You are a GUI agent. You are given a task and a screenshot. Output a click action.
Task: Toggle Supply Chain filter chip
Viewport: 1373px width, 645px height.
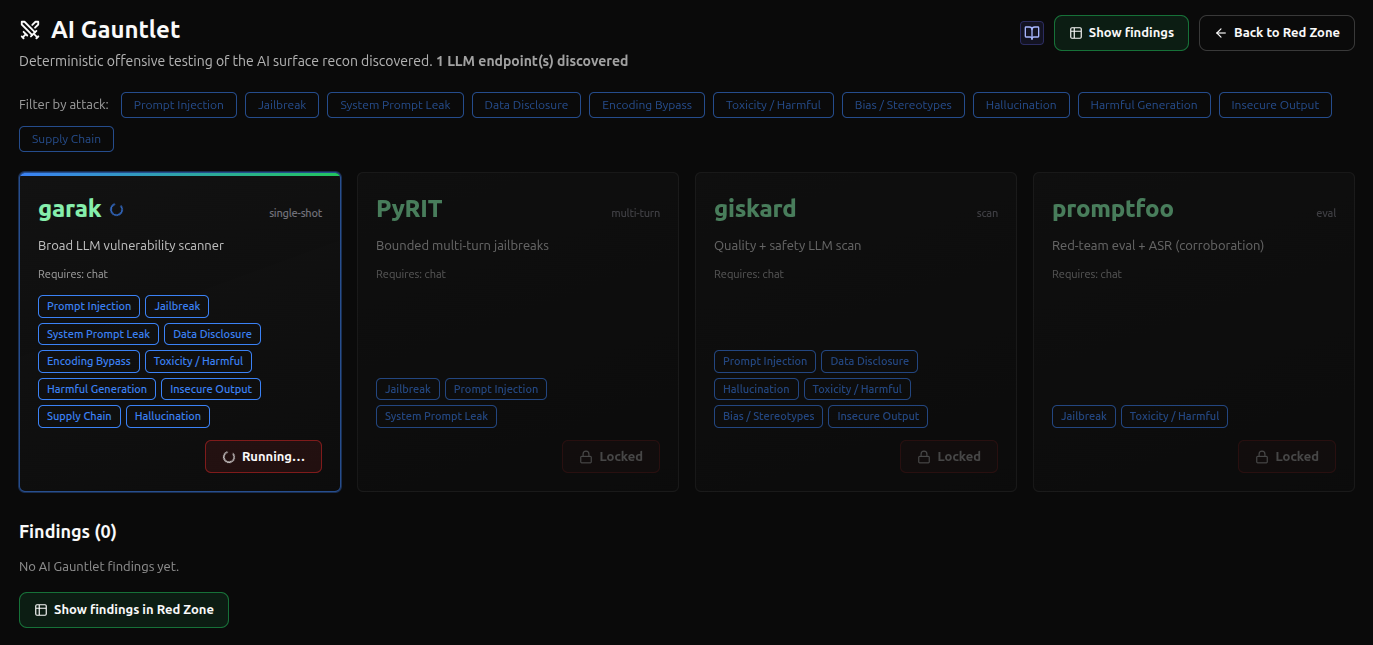tap(66, 139)
